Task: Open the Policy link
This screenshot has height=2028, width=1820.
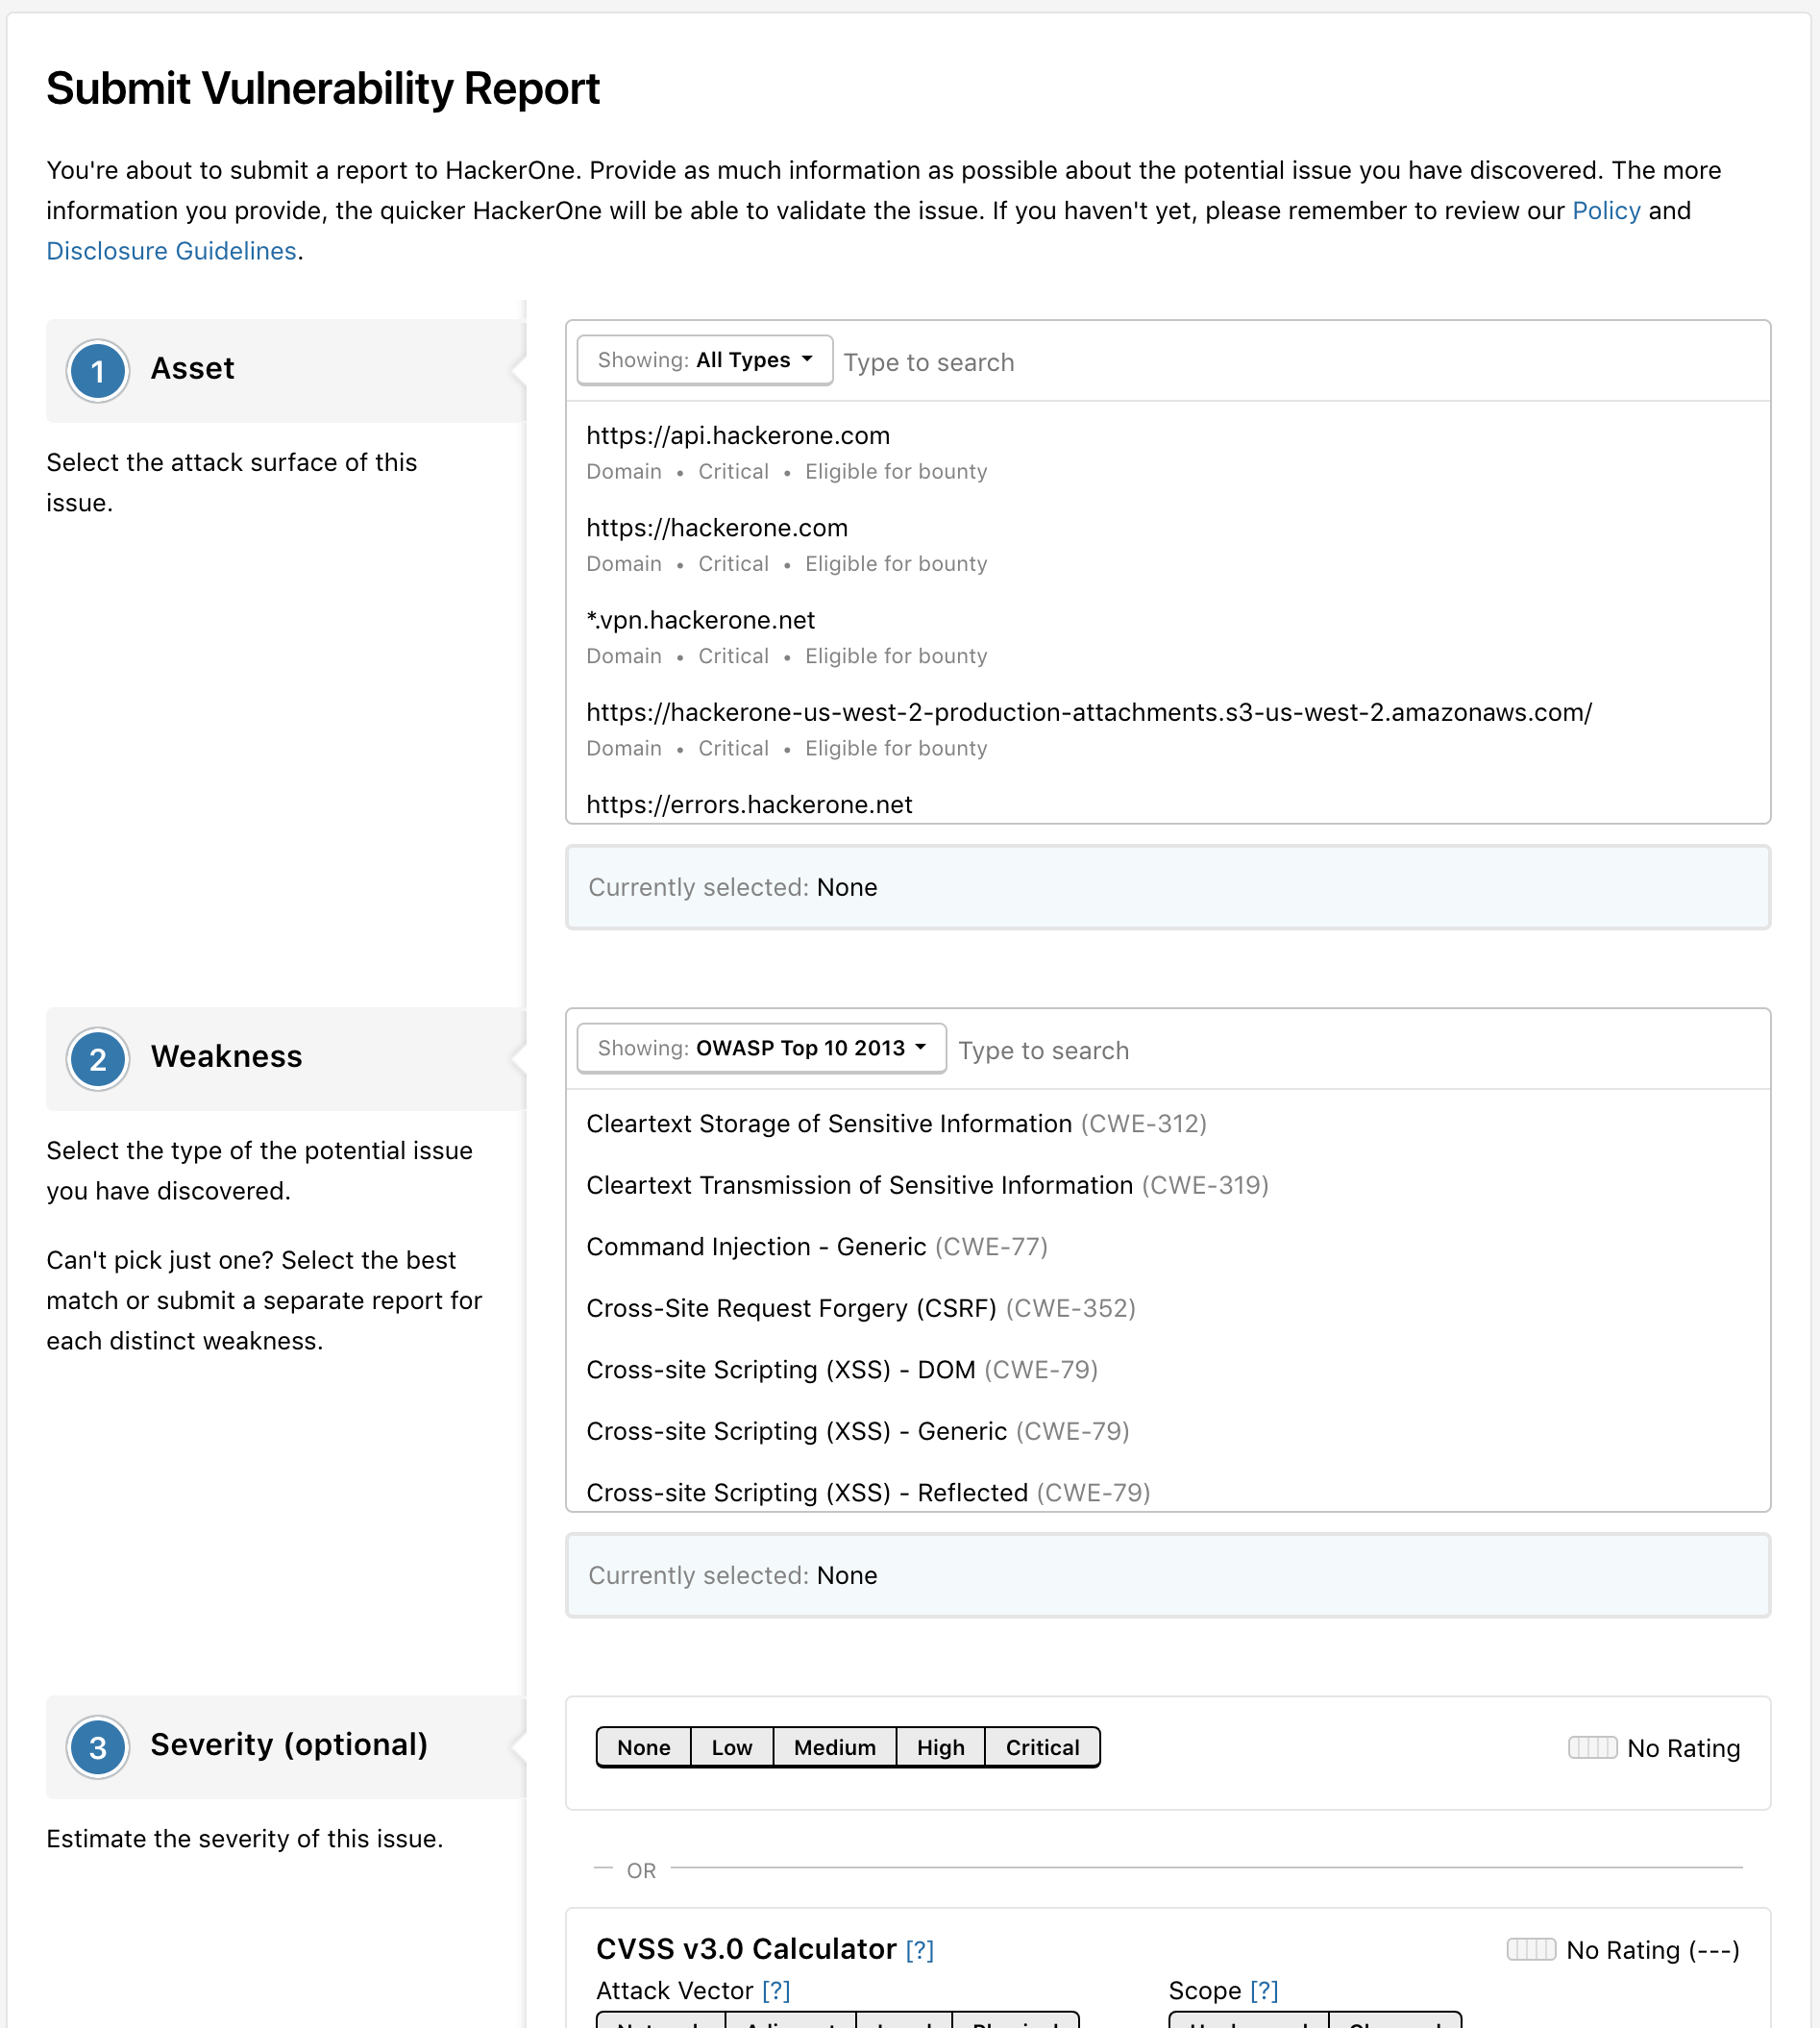Action: (x=1605, y=211)
